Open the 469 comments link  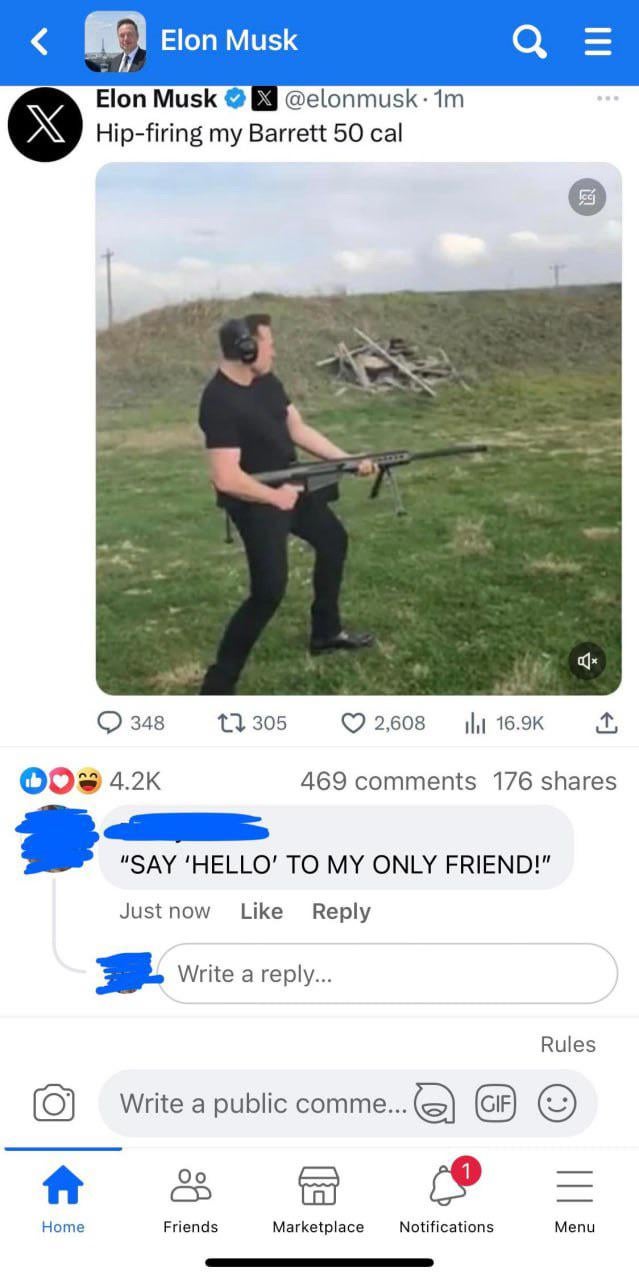(x=388, y=781)
